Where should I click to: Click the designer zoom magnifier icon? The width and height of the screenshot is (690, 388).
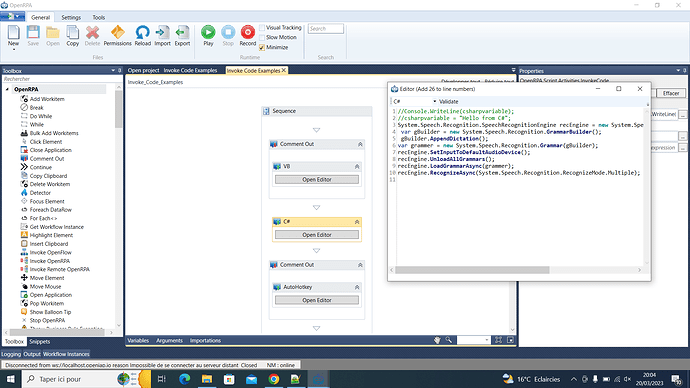[x=448, y=340]
